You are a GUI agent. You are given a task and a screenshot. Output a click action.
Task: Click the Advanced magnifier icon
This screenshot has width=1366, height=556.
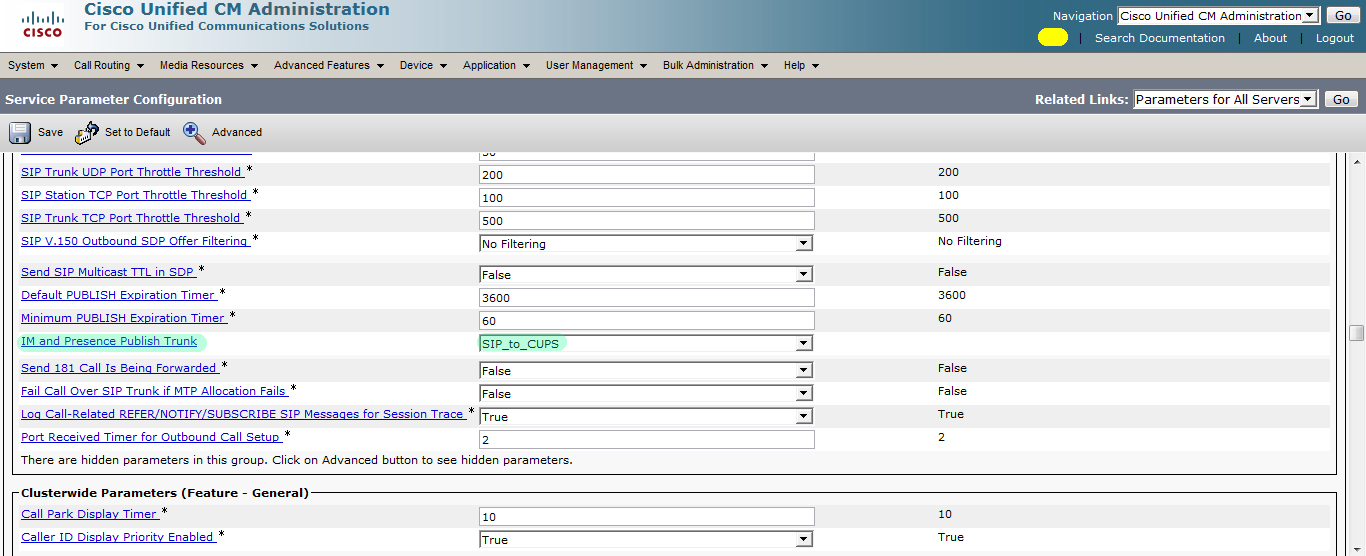194,132
